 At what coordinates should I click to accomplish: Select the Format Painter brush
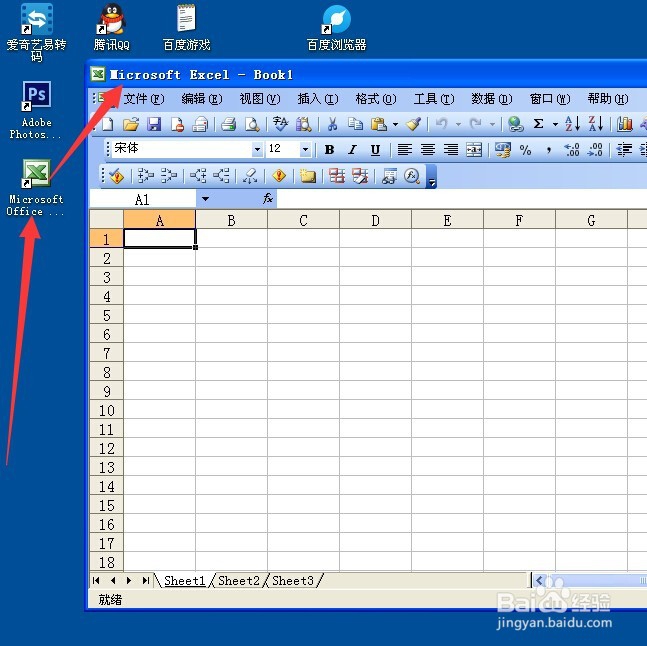413,124
